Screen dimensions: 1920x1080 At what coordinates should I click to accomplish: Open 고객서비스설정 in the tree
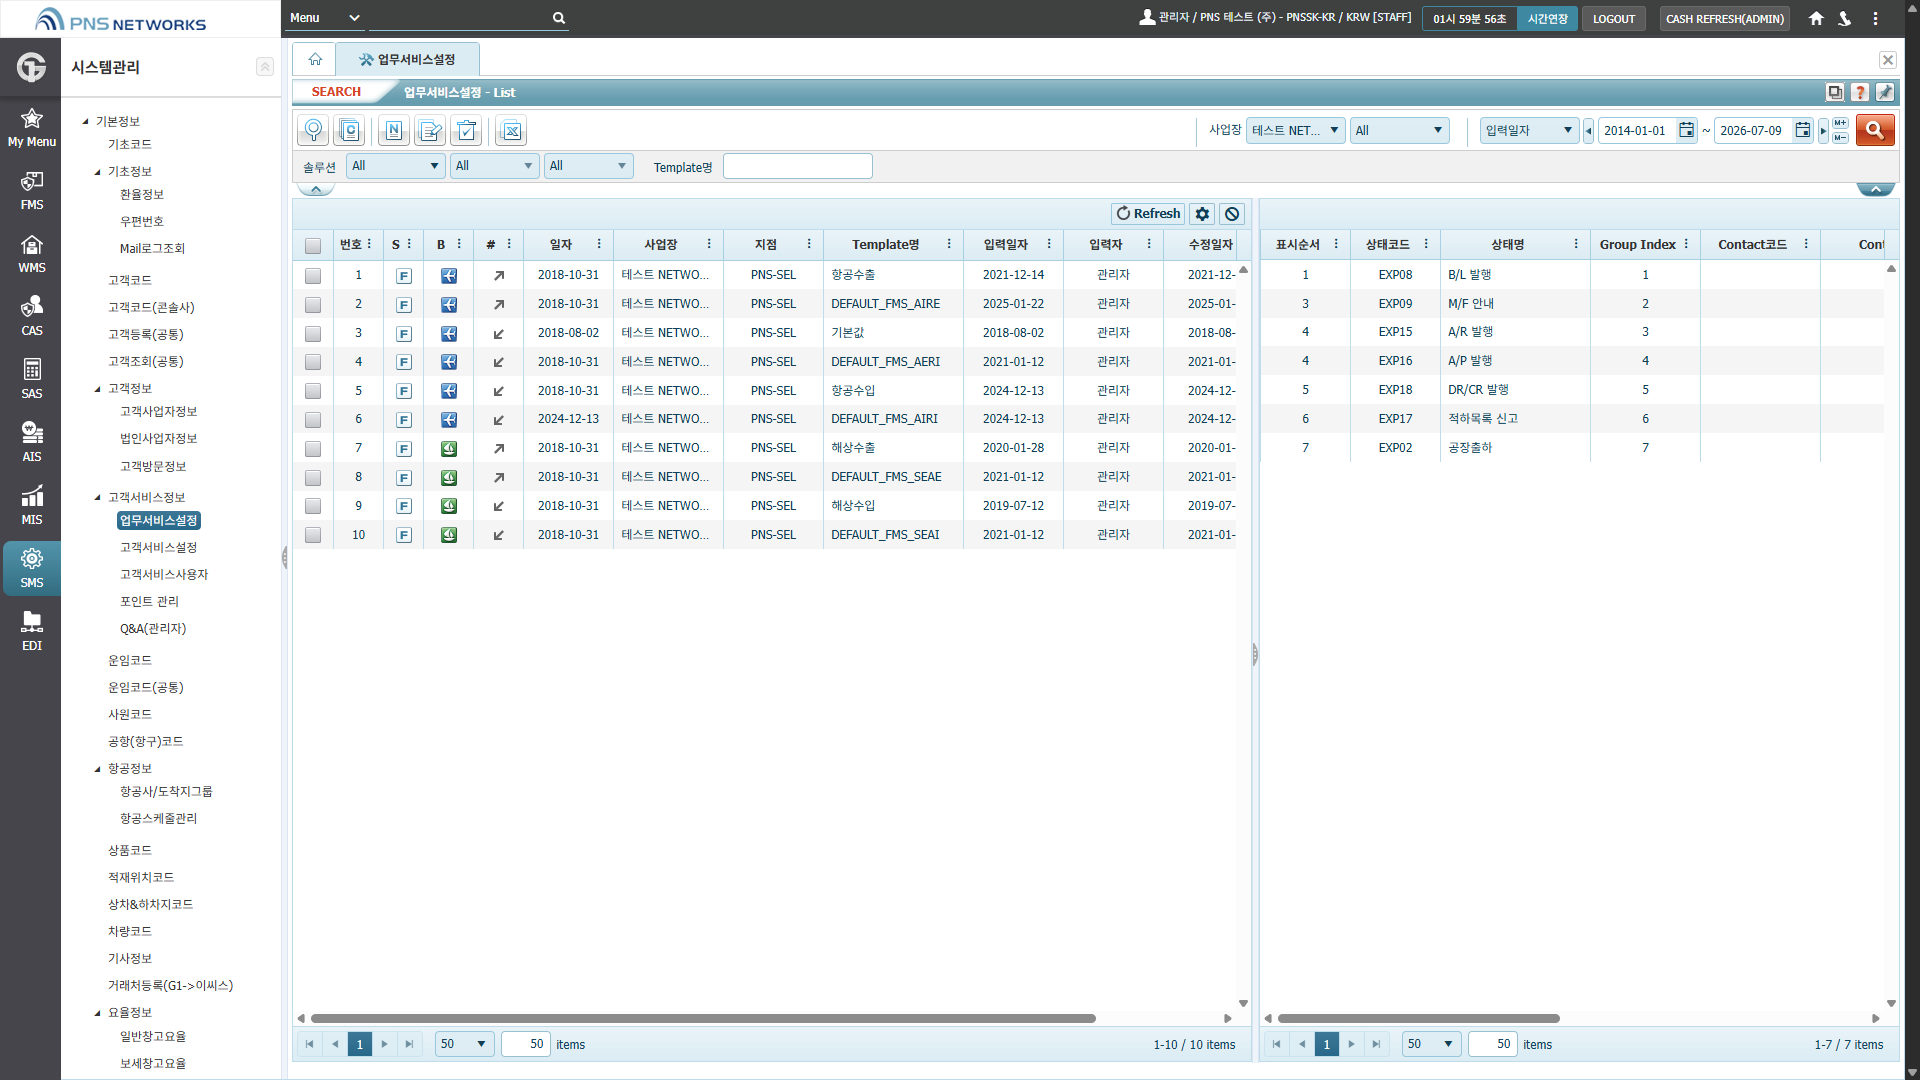(158, 547)
